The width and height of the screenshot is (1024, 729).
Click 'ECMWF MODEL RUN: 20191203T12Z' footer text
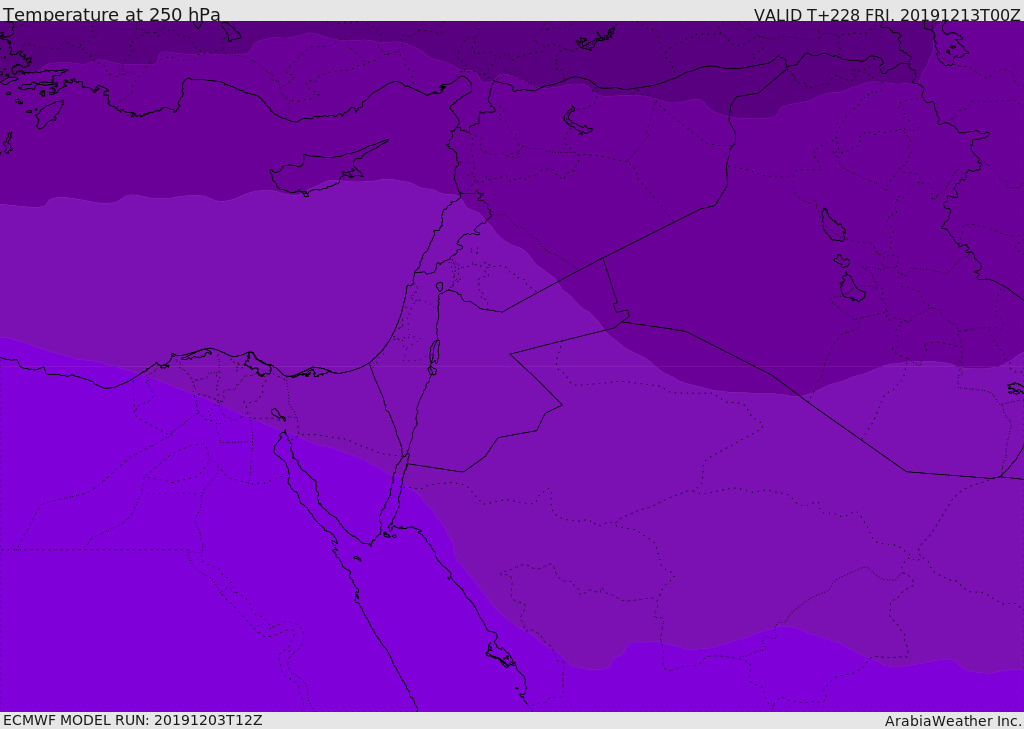pyautogui.click(x=133, y=720)
